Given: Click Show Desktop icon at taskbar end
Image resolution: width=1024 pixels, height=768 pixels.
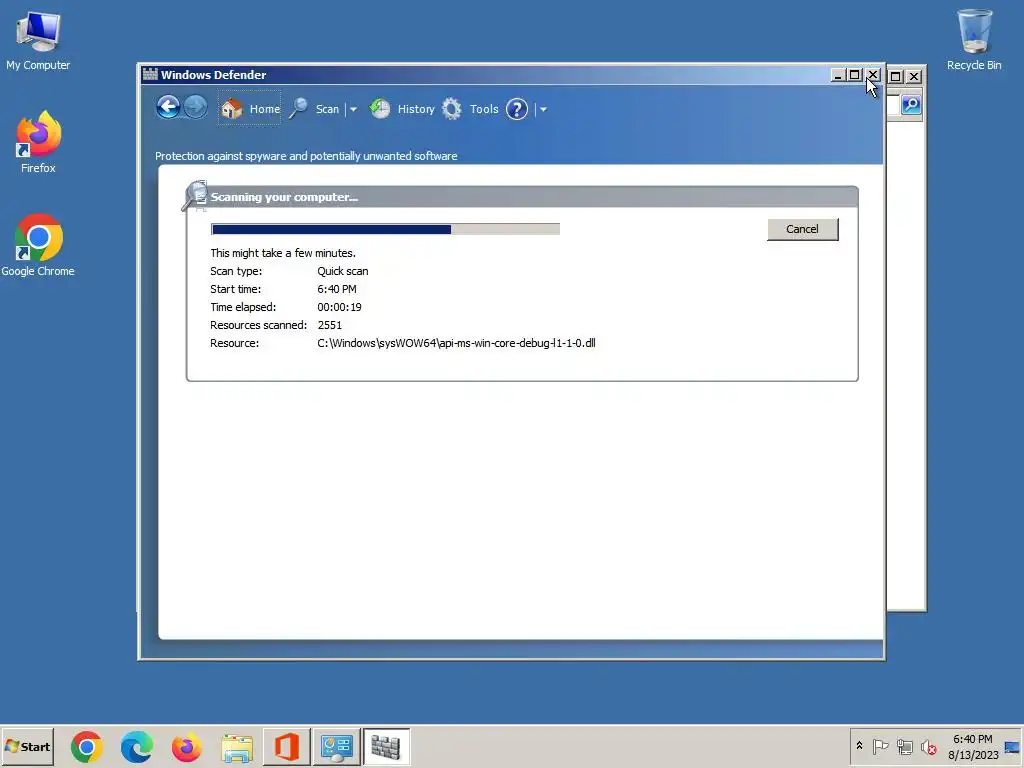Looking at the screenshot, I should (x=1012, y=747).
